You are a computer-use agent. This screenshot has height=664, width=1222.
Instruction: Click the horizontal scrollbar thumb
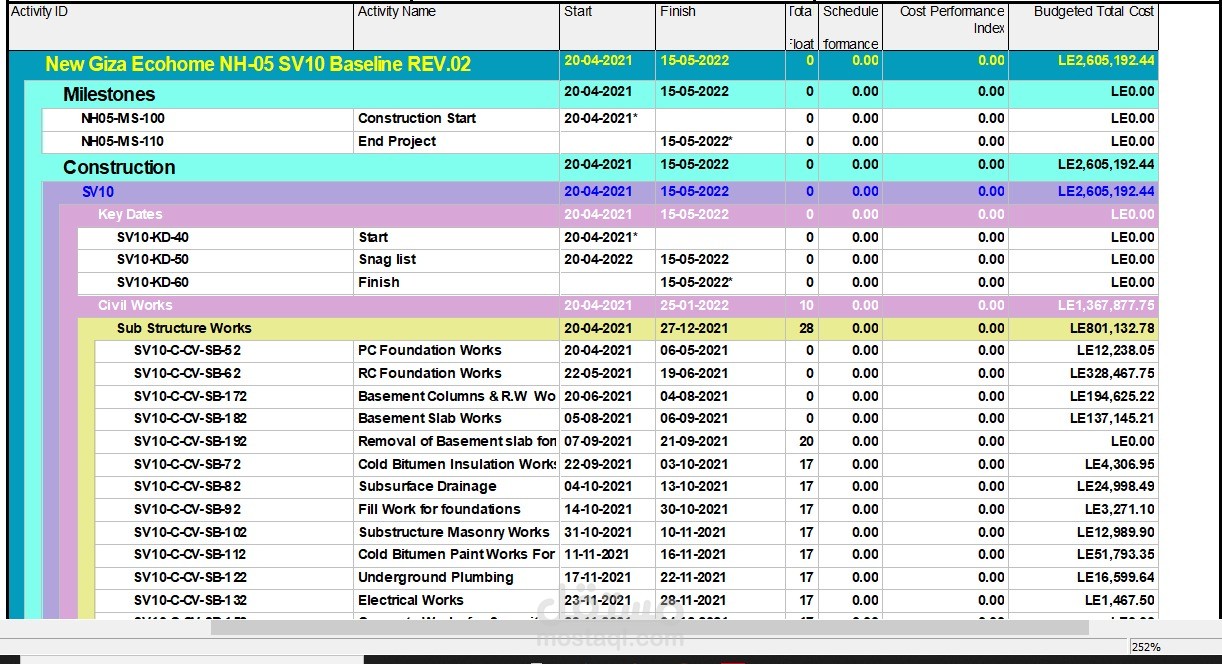click(x=649, y=627)
